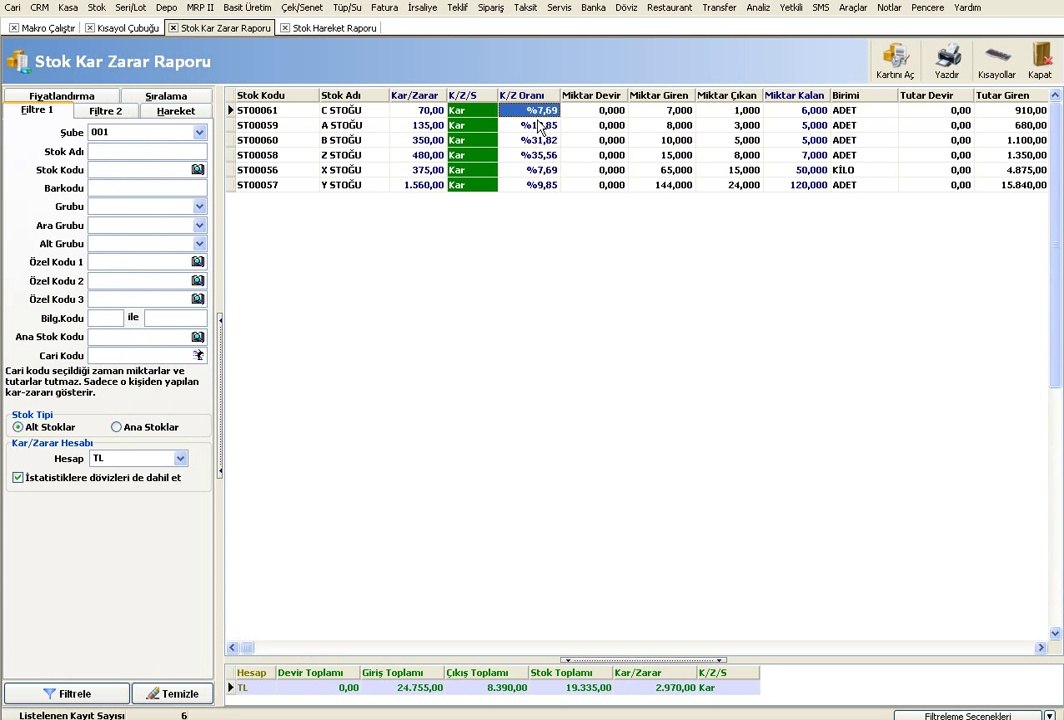Print the report with Yazdır
This screenshot has width=1064, height=720.
click(x=947, y=61)
